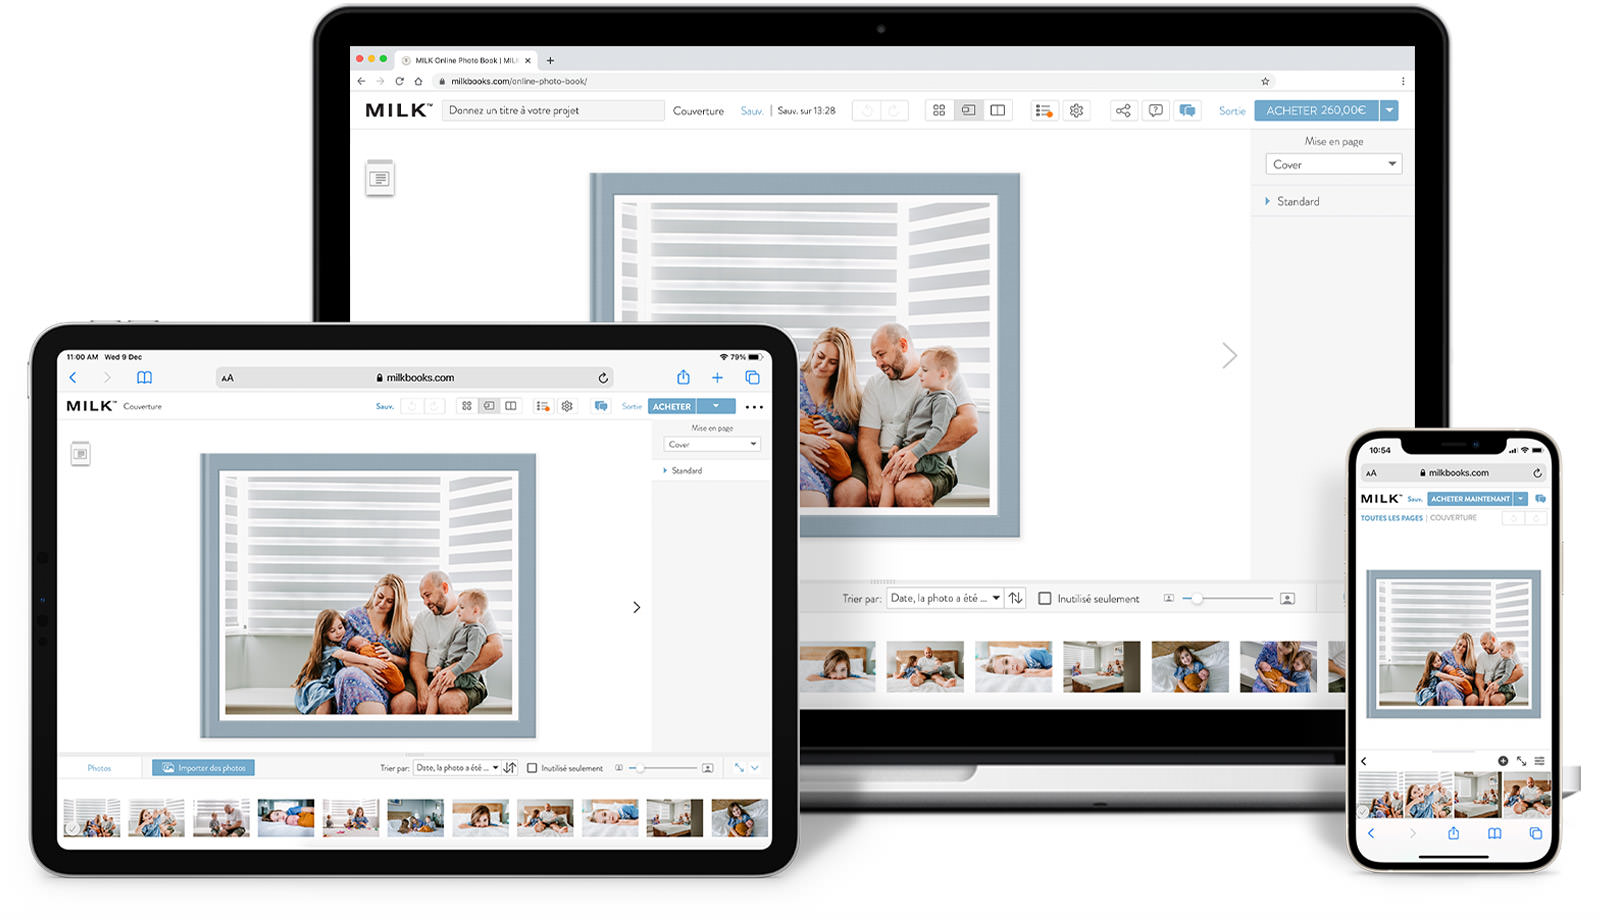The height and width of the screenshot is (920, 1600).
Task: Open Safari tabs overview on tablet
Action: point(752,377)
